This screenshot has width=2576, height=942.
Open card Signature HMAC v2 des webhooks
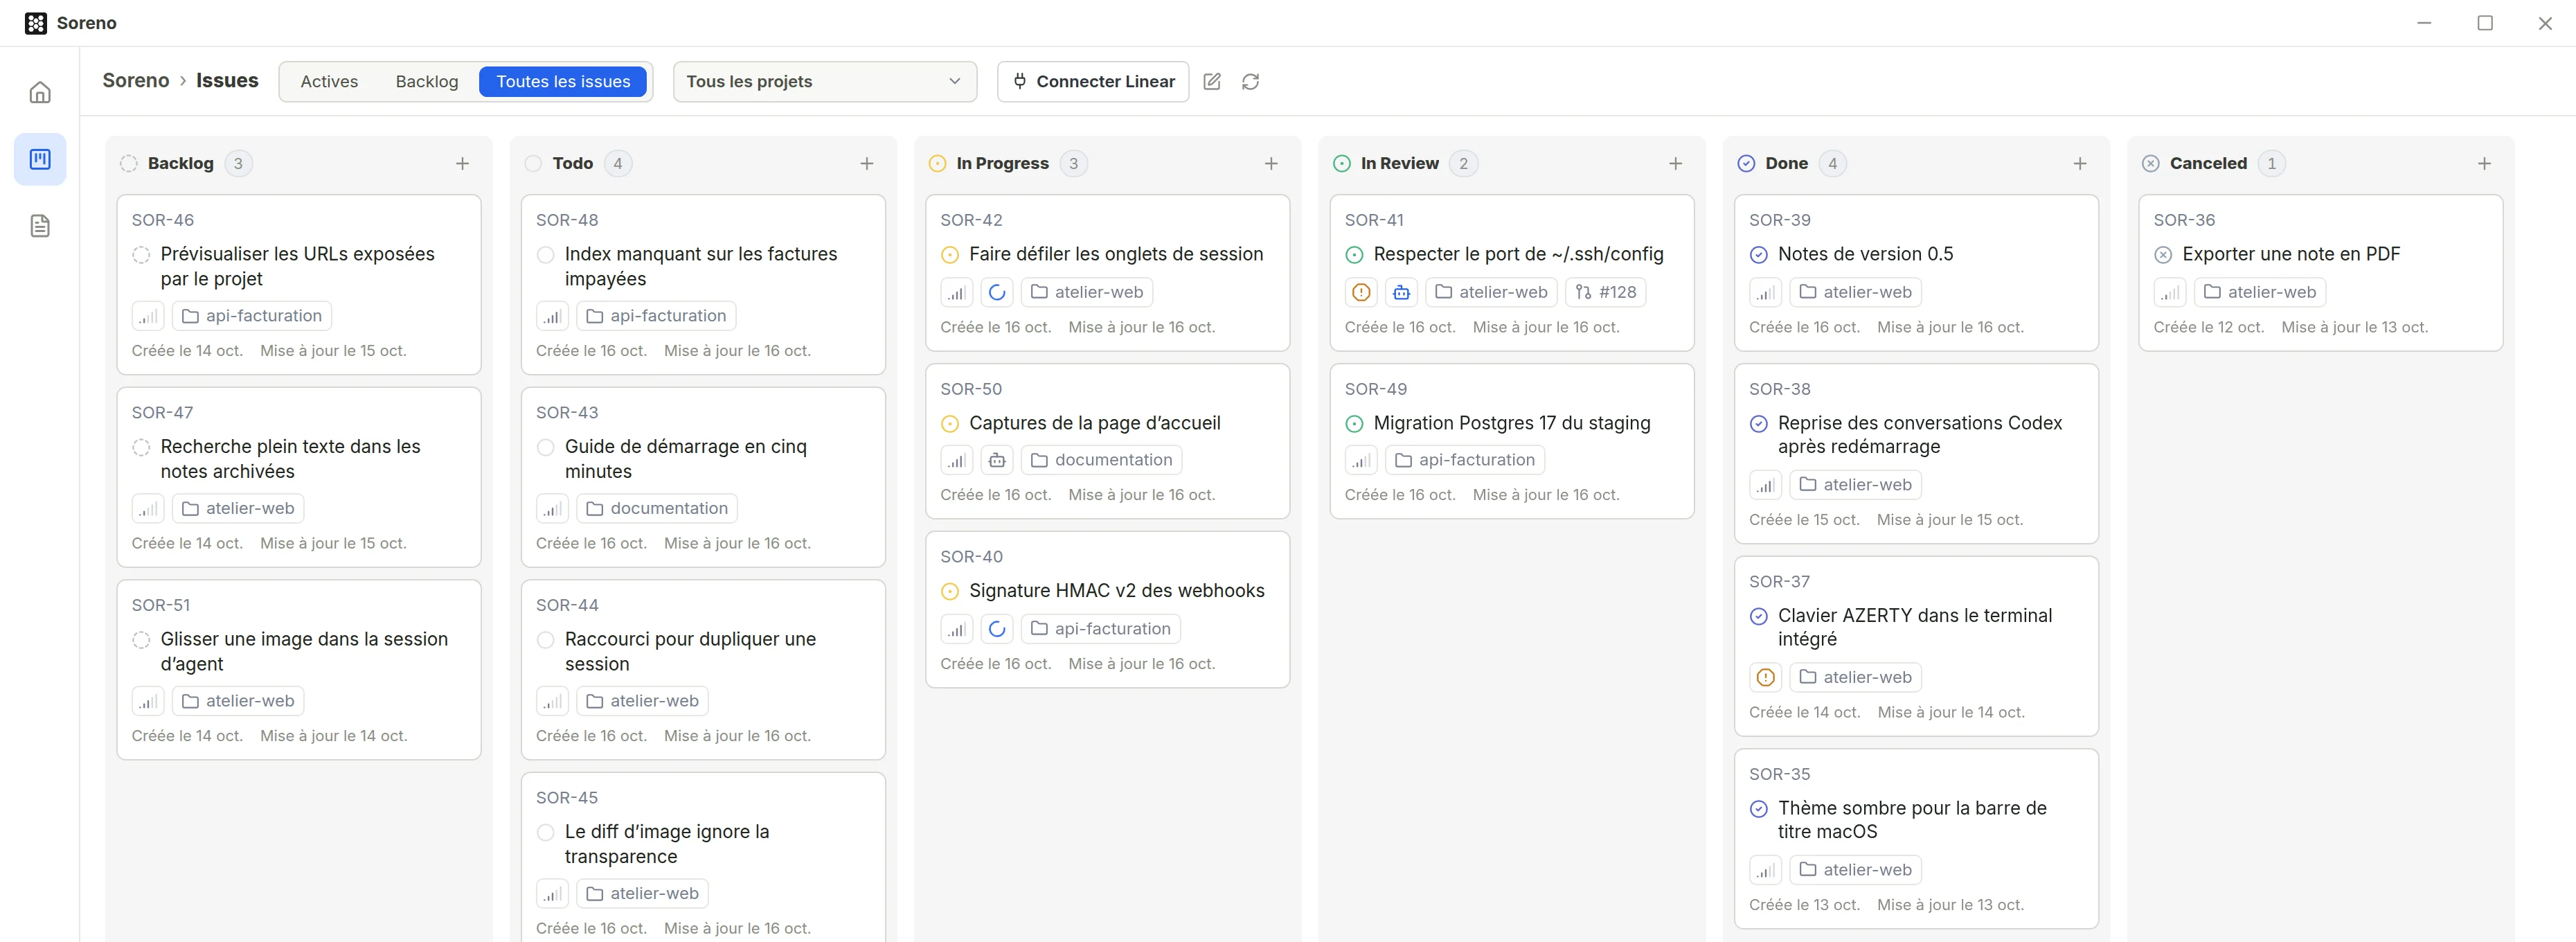1107,609
